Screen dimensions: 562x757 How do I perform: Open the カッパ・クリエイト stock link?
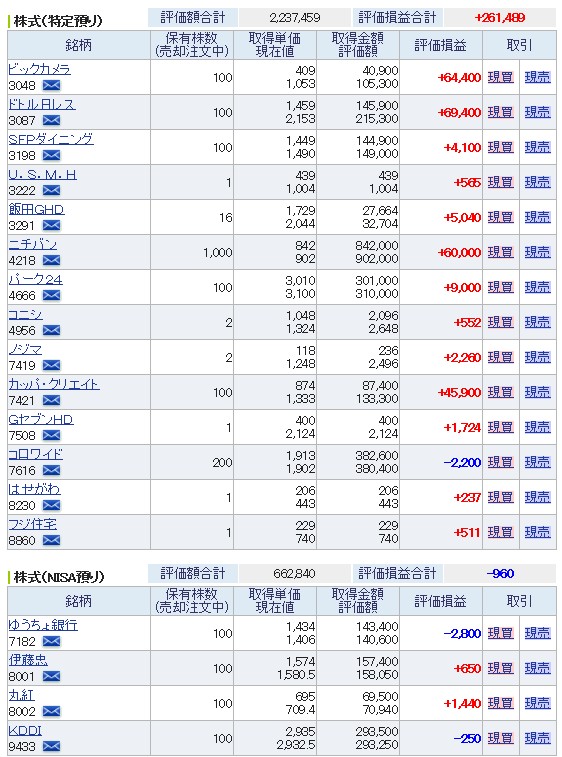click(54, 384)
